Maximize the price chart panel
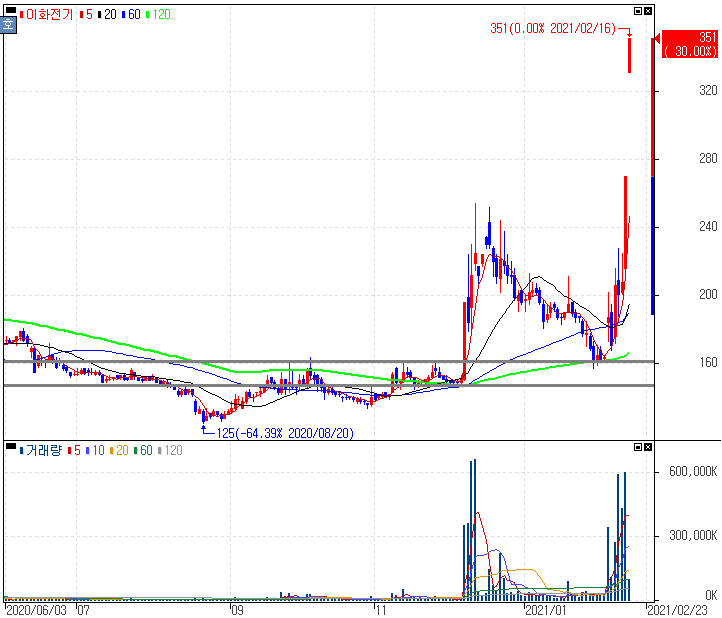 coord(638,11)
